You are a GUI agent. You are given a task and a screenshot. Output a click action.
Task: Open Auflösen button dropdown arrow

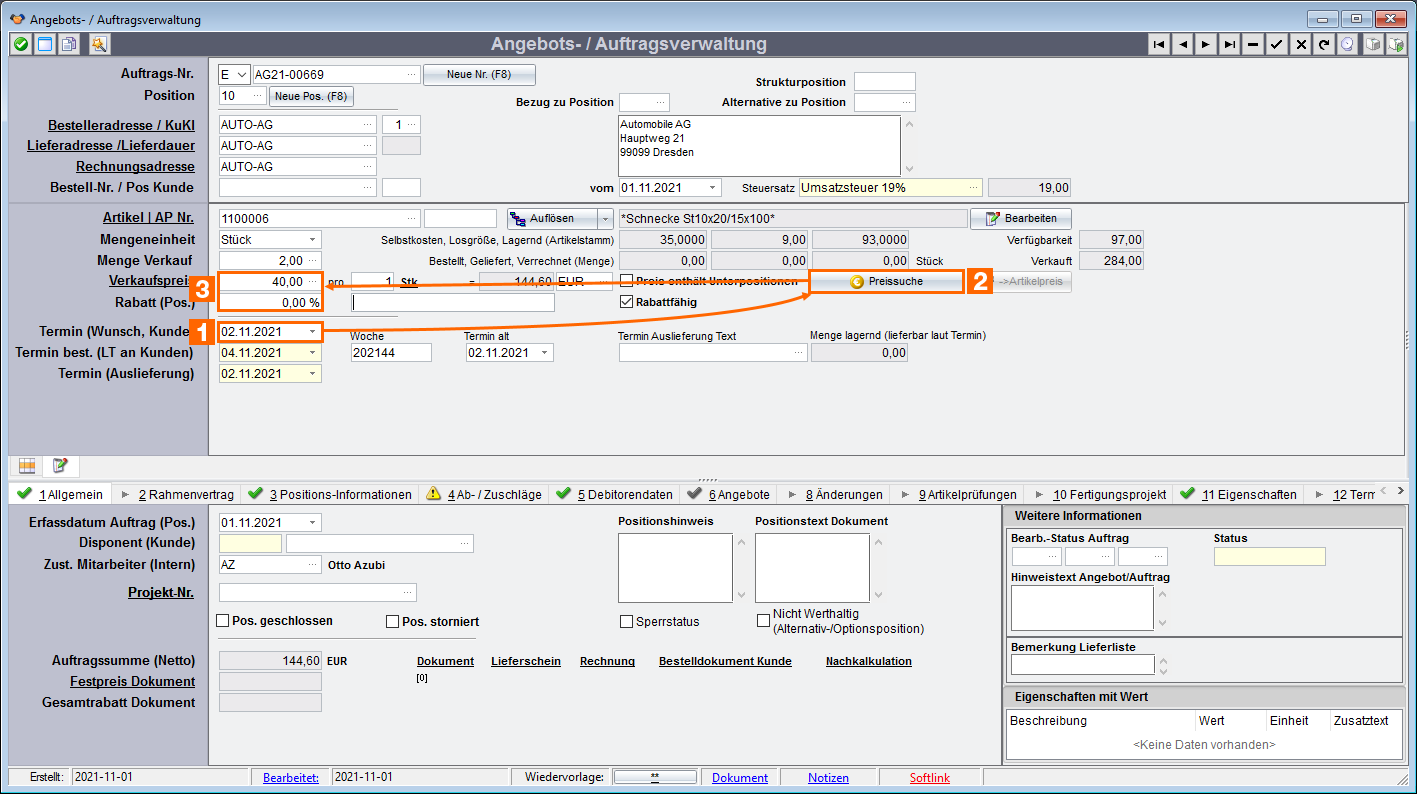pyautogui.click(x=604, y=218)
